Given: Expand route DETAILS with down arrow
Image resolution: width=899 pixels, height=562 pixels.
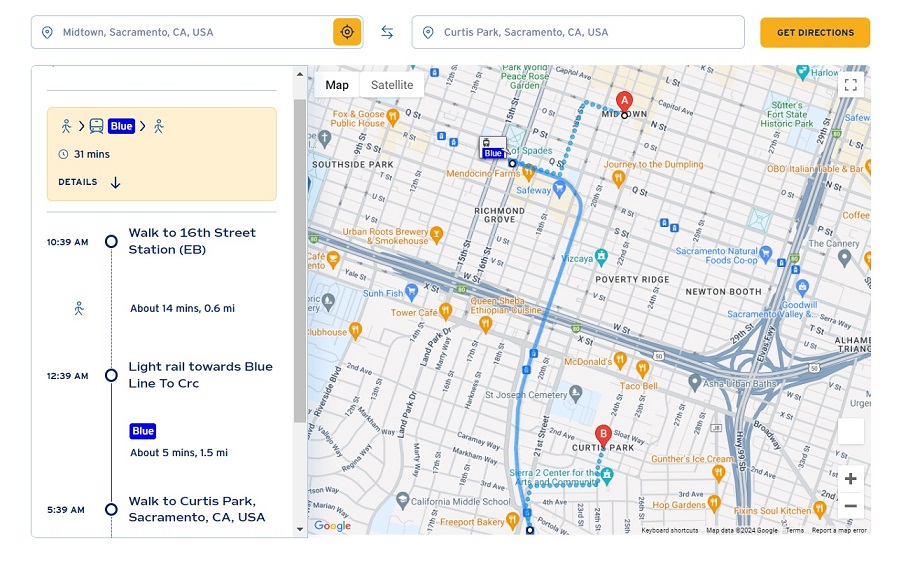Looking at the screenshot, I should click(x=90, y=182).
